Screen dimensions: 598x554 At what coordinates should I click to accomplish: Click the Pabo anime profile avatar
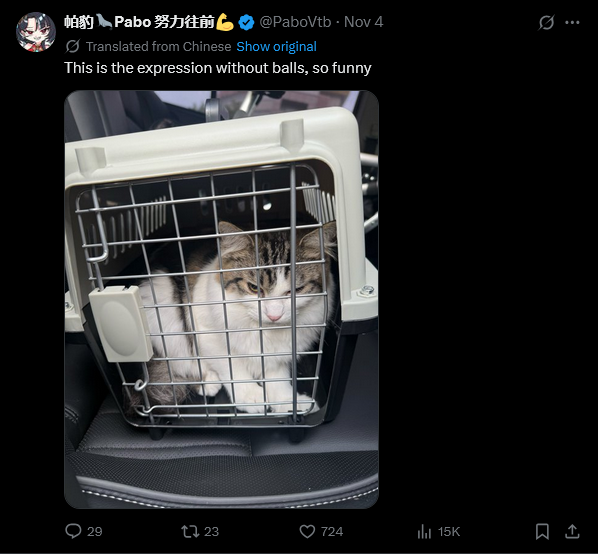coord(36,32)
